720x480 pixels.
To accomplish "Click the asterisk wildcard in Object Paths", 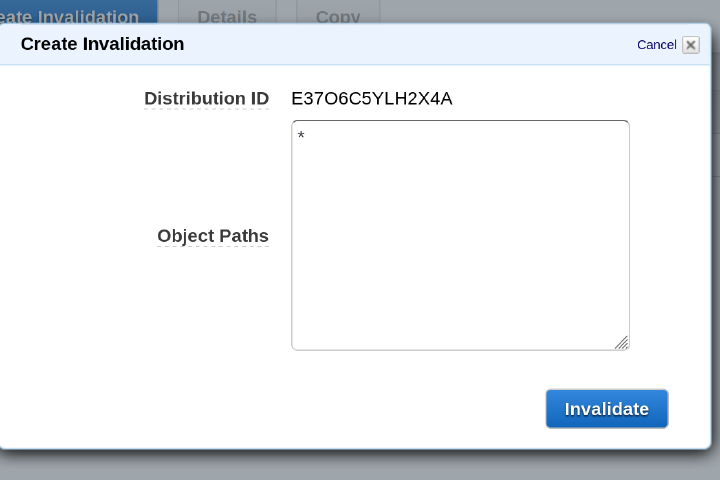I will tap(301, 136).
